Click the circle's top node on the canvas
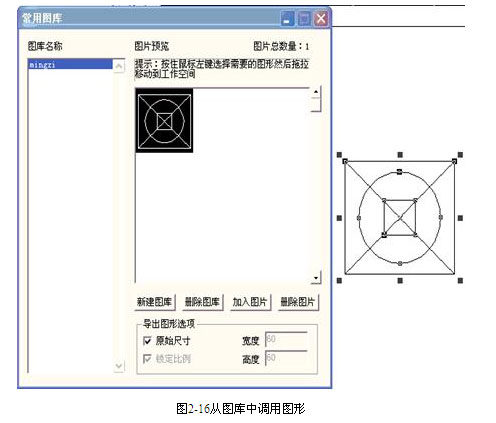The width and height of the screenshot is (496, 423). coord(399,172)
